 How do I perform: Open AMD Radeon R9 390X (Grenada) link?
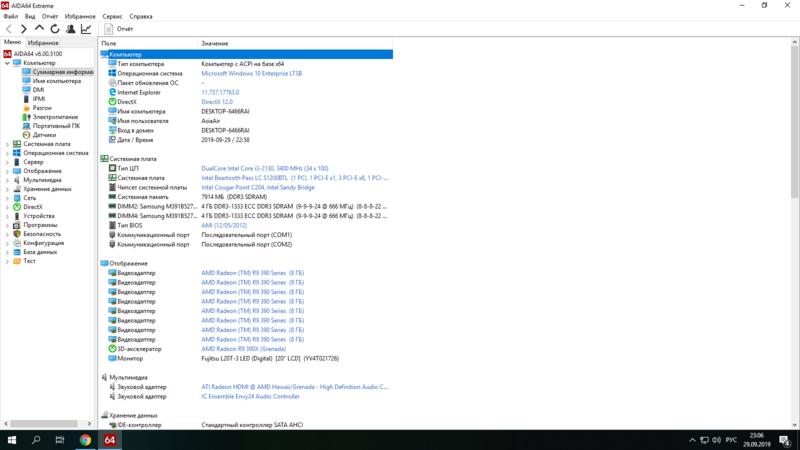pyautogui.click(x=243, y=349)
